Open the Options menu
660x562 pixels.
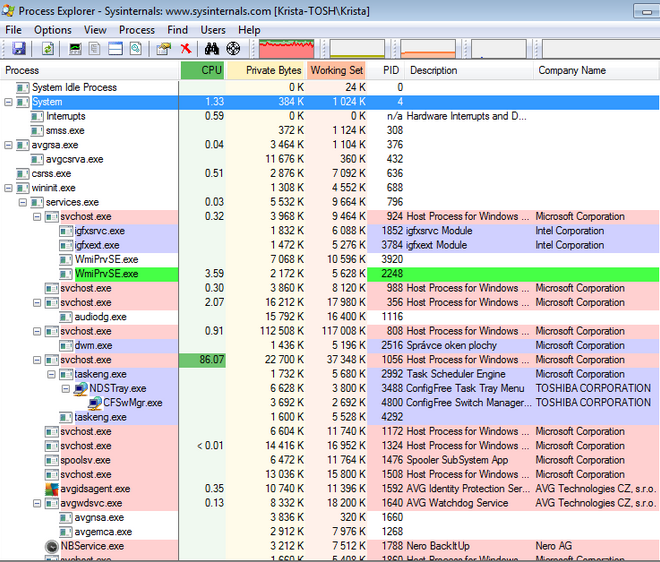click(x=52, y=30)
